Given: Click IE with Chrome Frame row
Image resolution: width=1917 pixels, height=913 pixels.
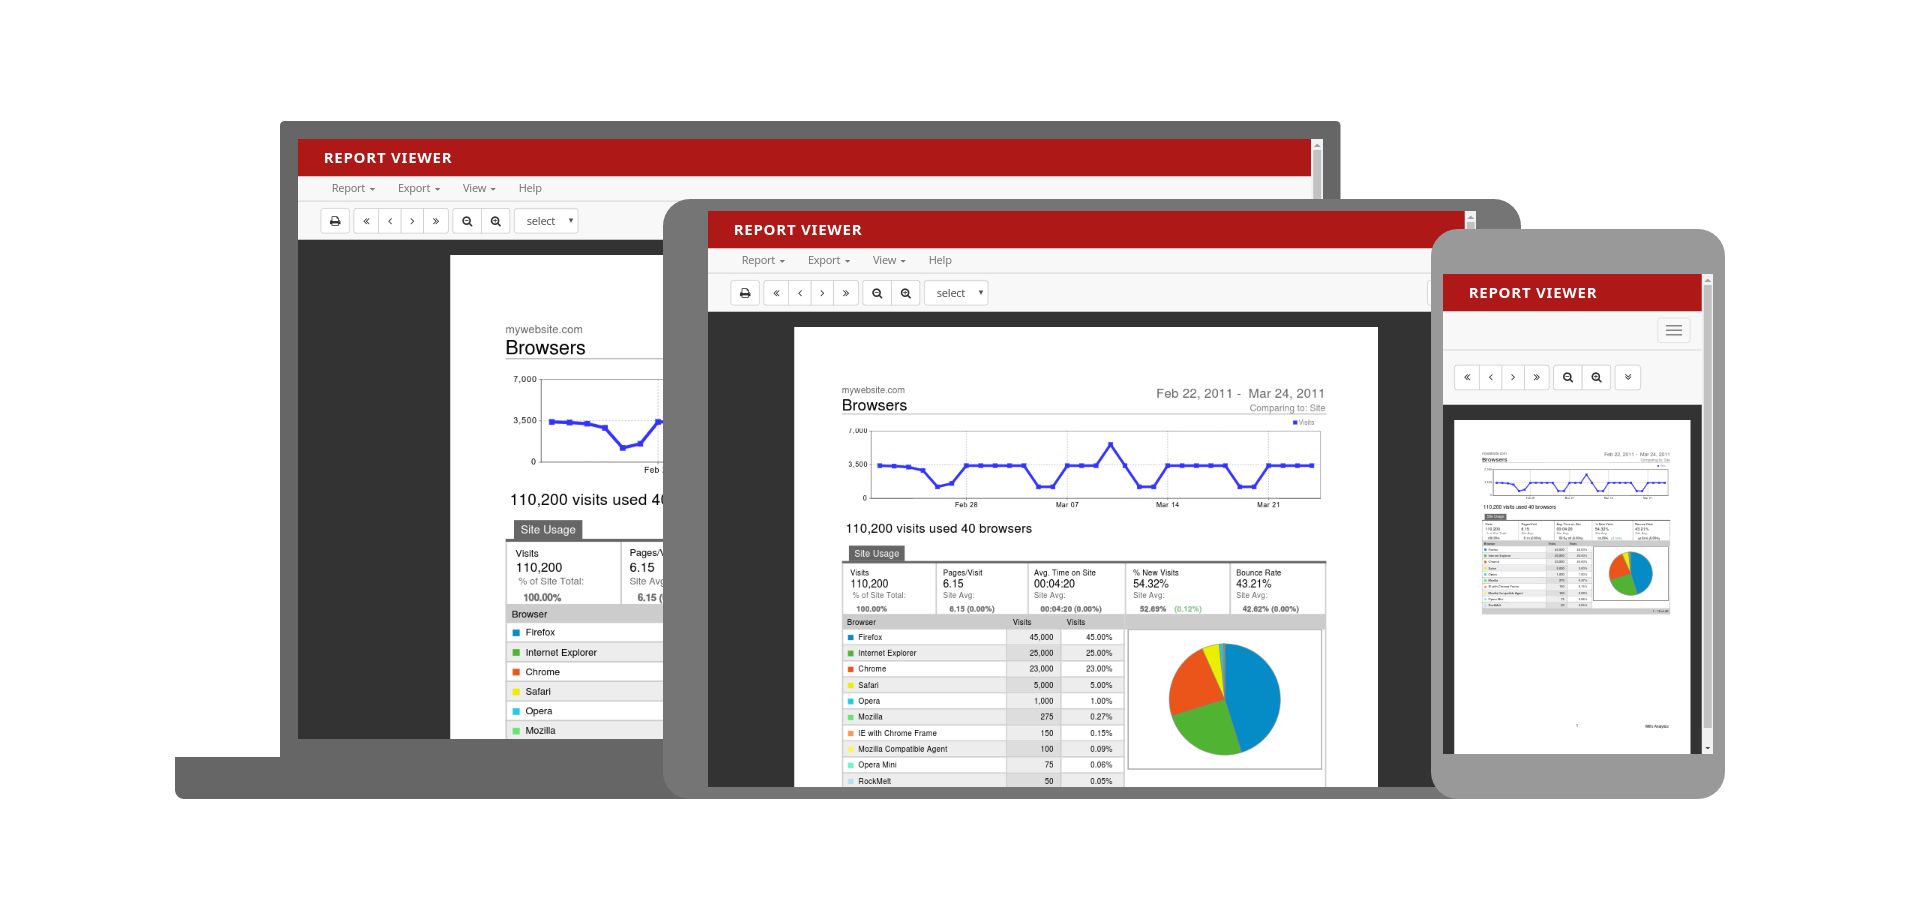Looking at the screenshot, I should click(x=983, y=733).
